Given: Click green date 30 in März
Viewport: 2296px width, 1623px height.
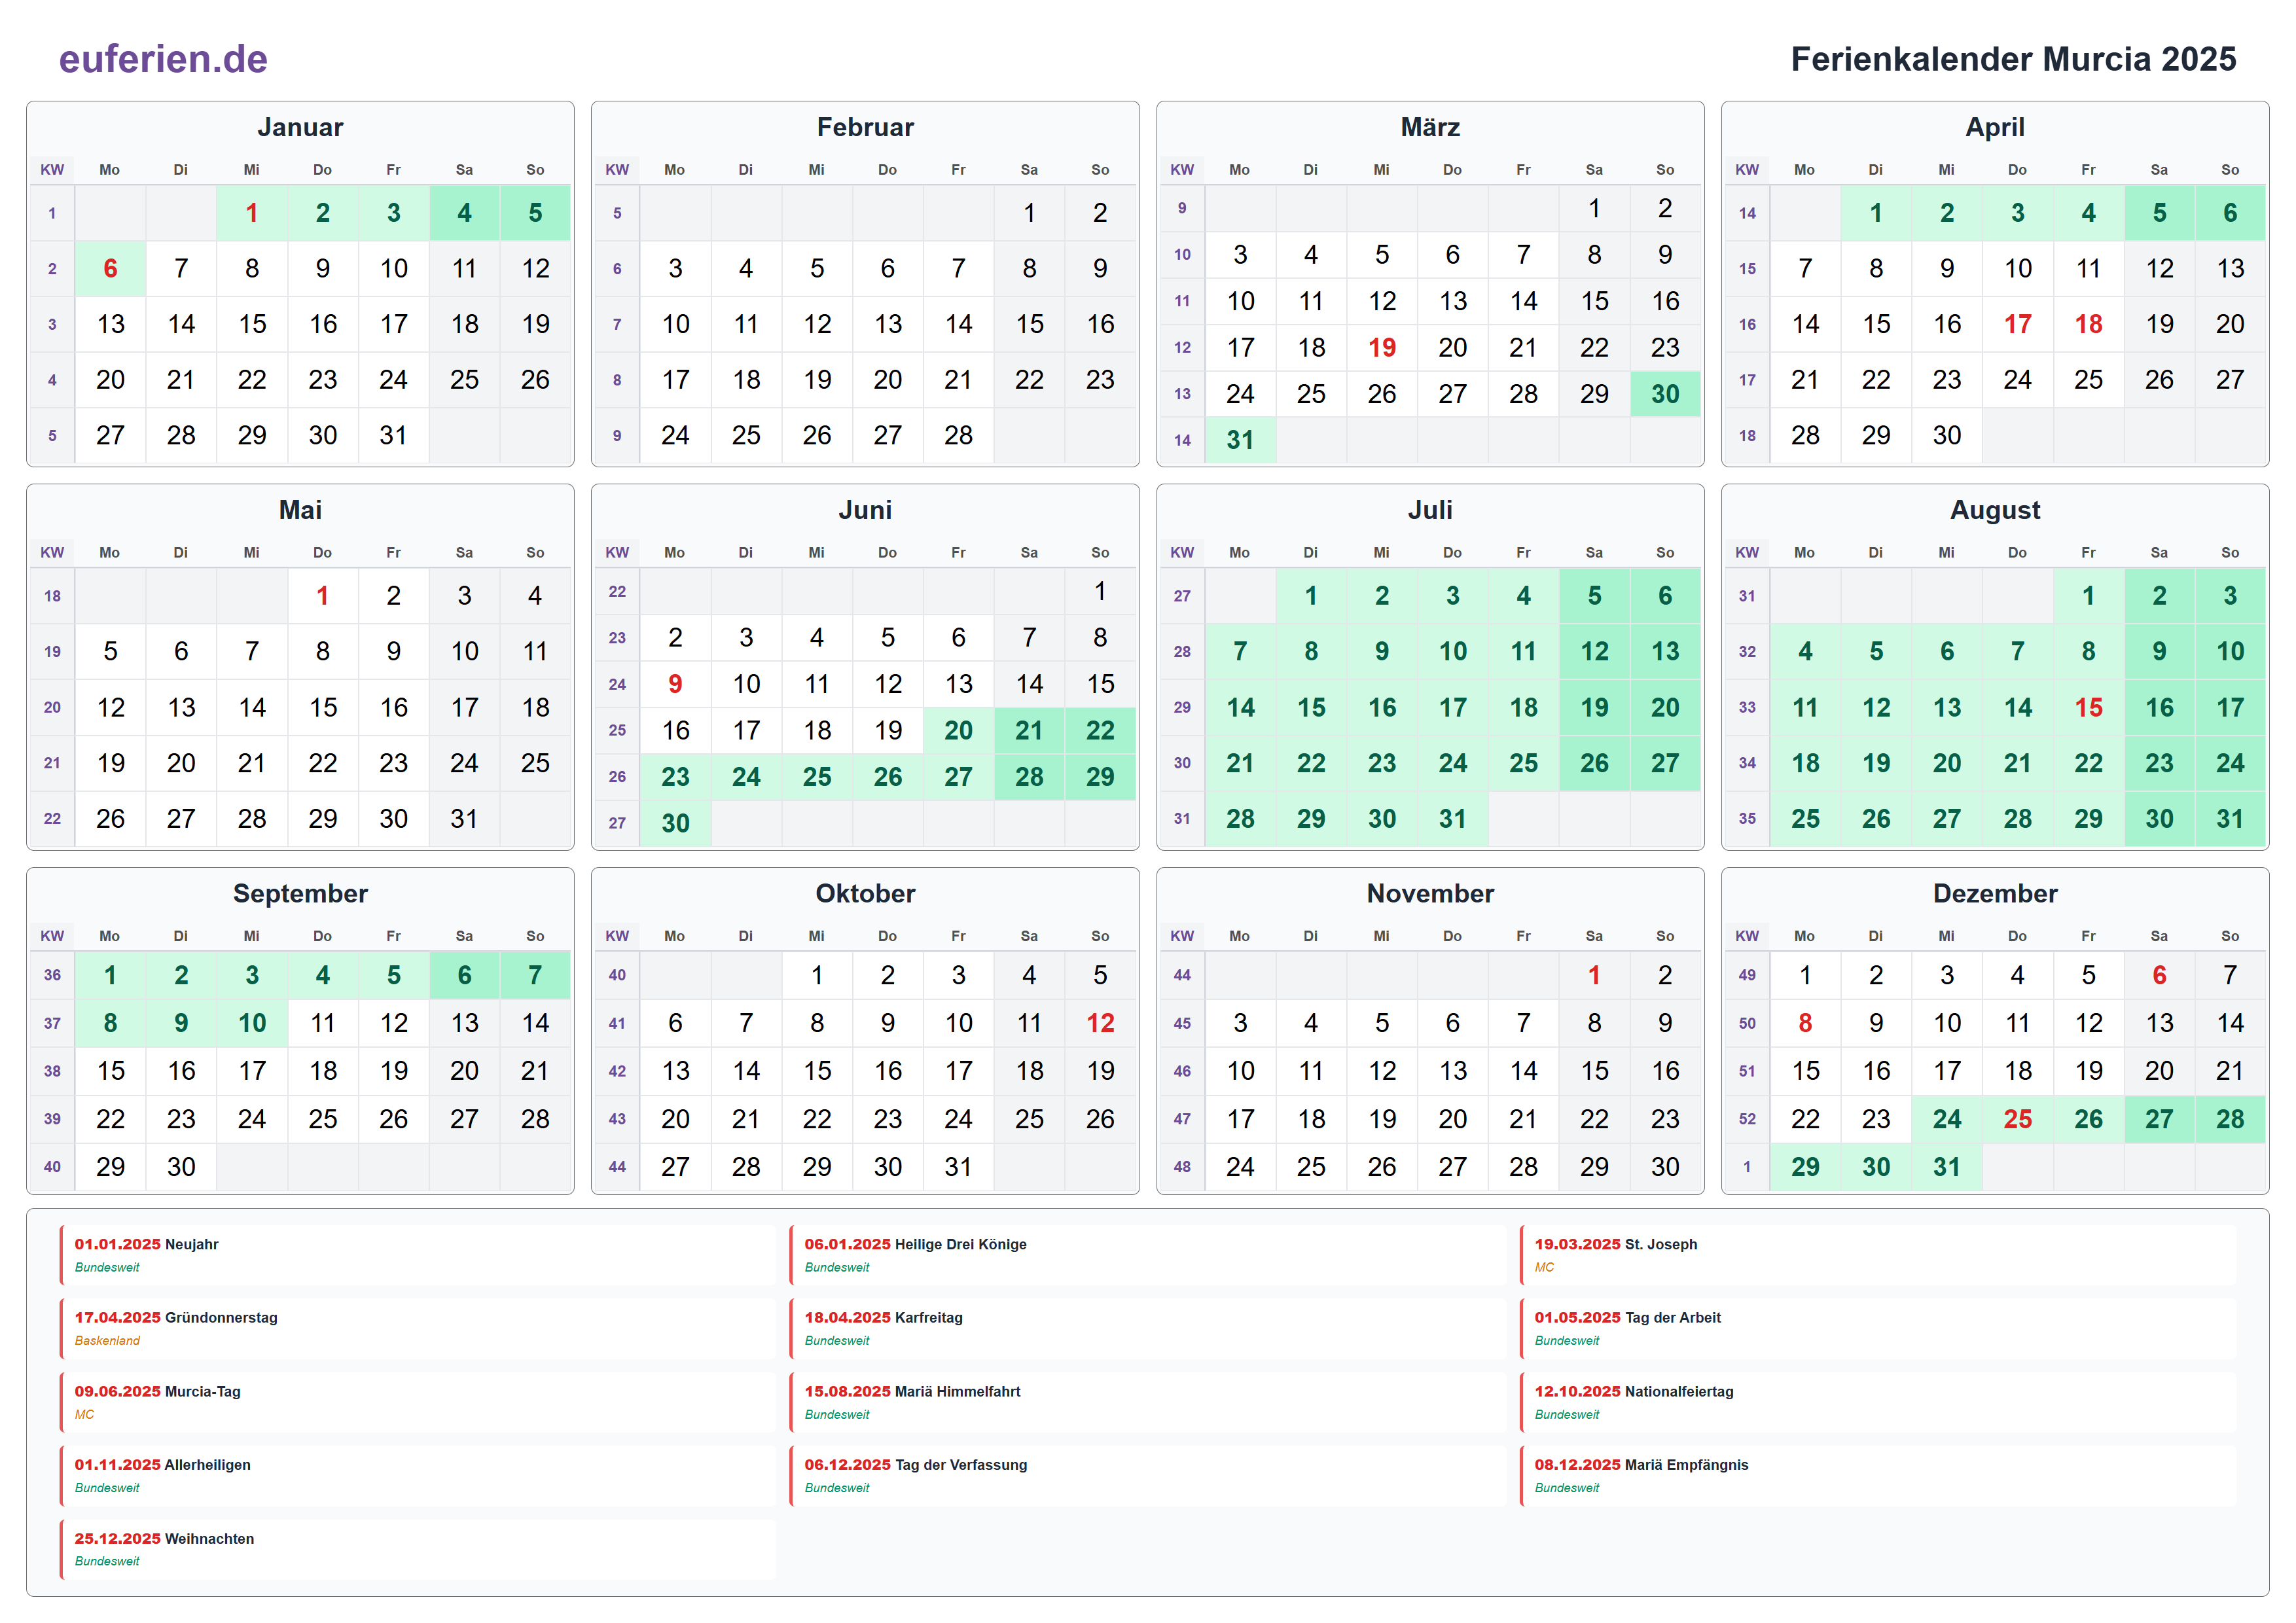Looking at the screenshot, I should pyautogui.click(x=1665, y=394).
